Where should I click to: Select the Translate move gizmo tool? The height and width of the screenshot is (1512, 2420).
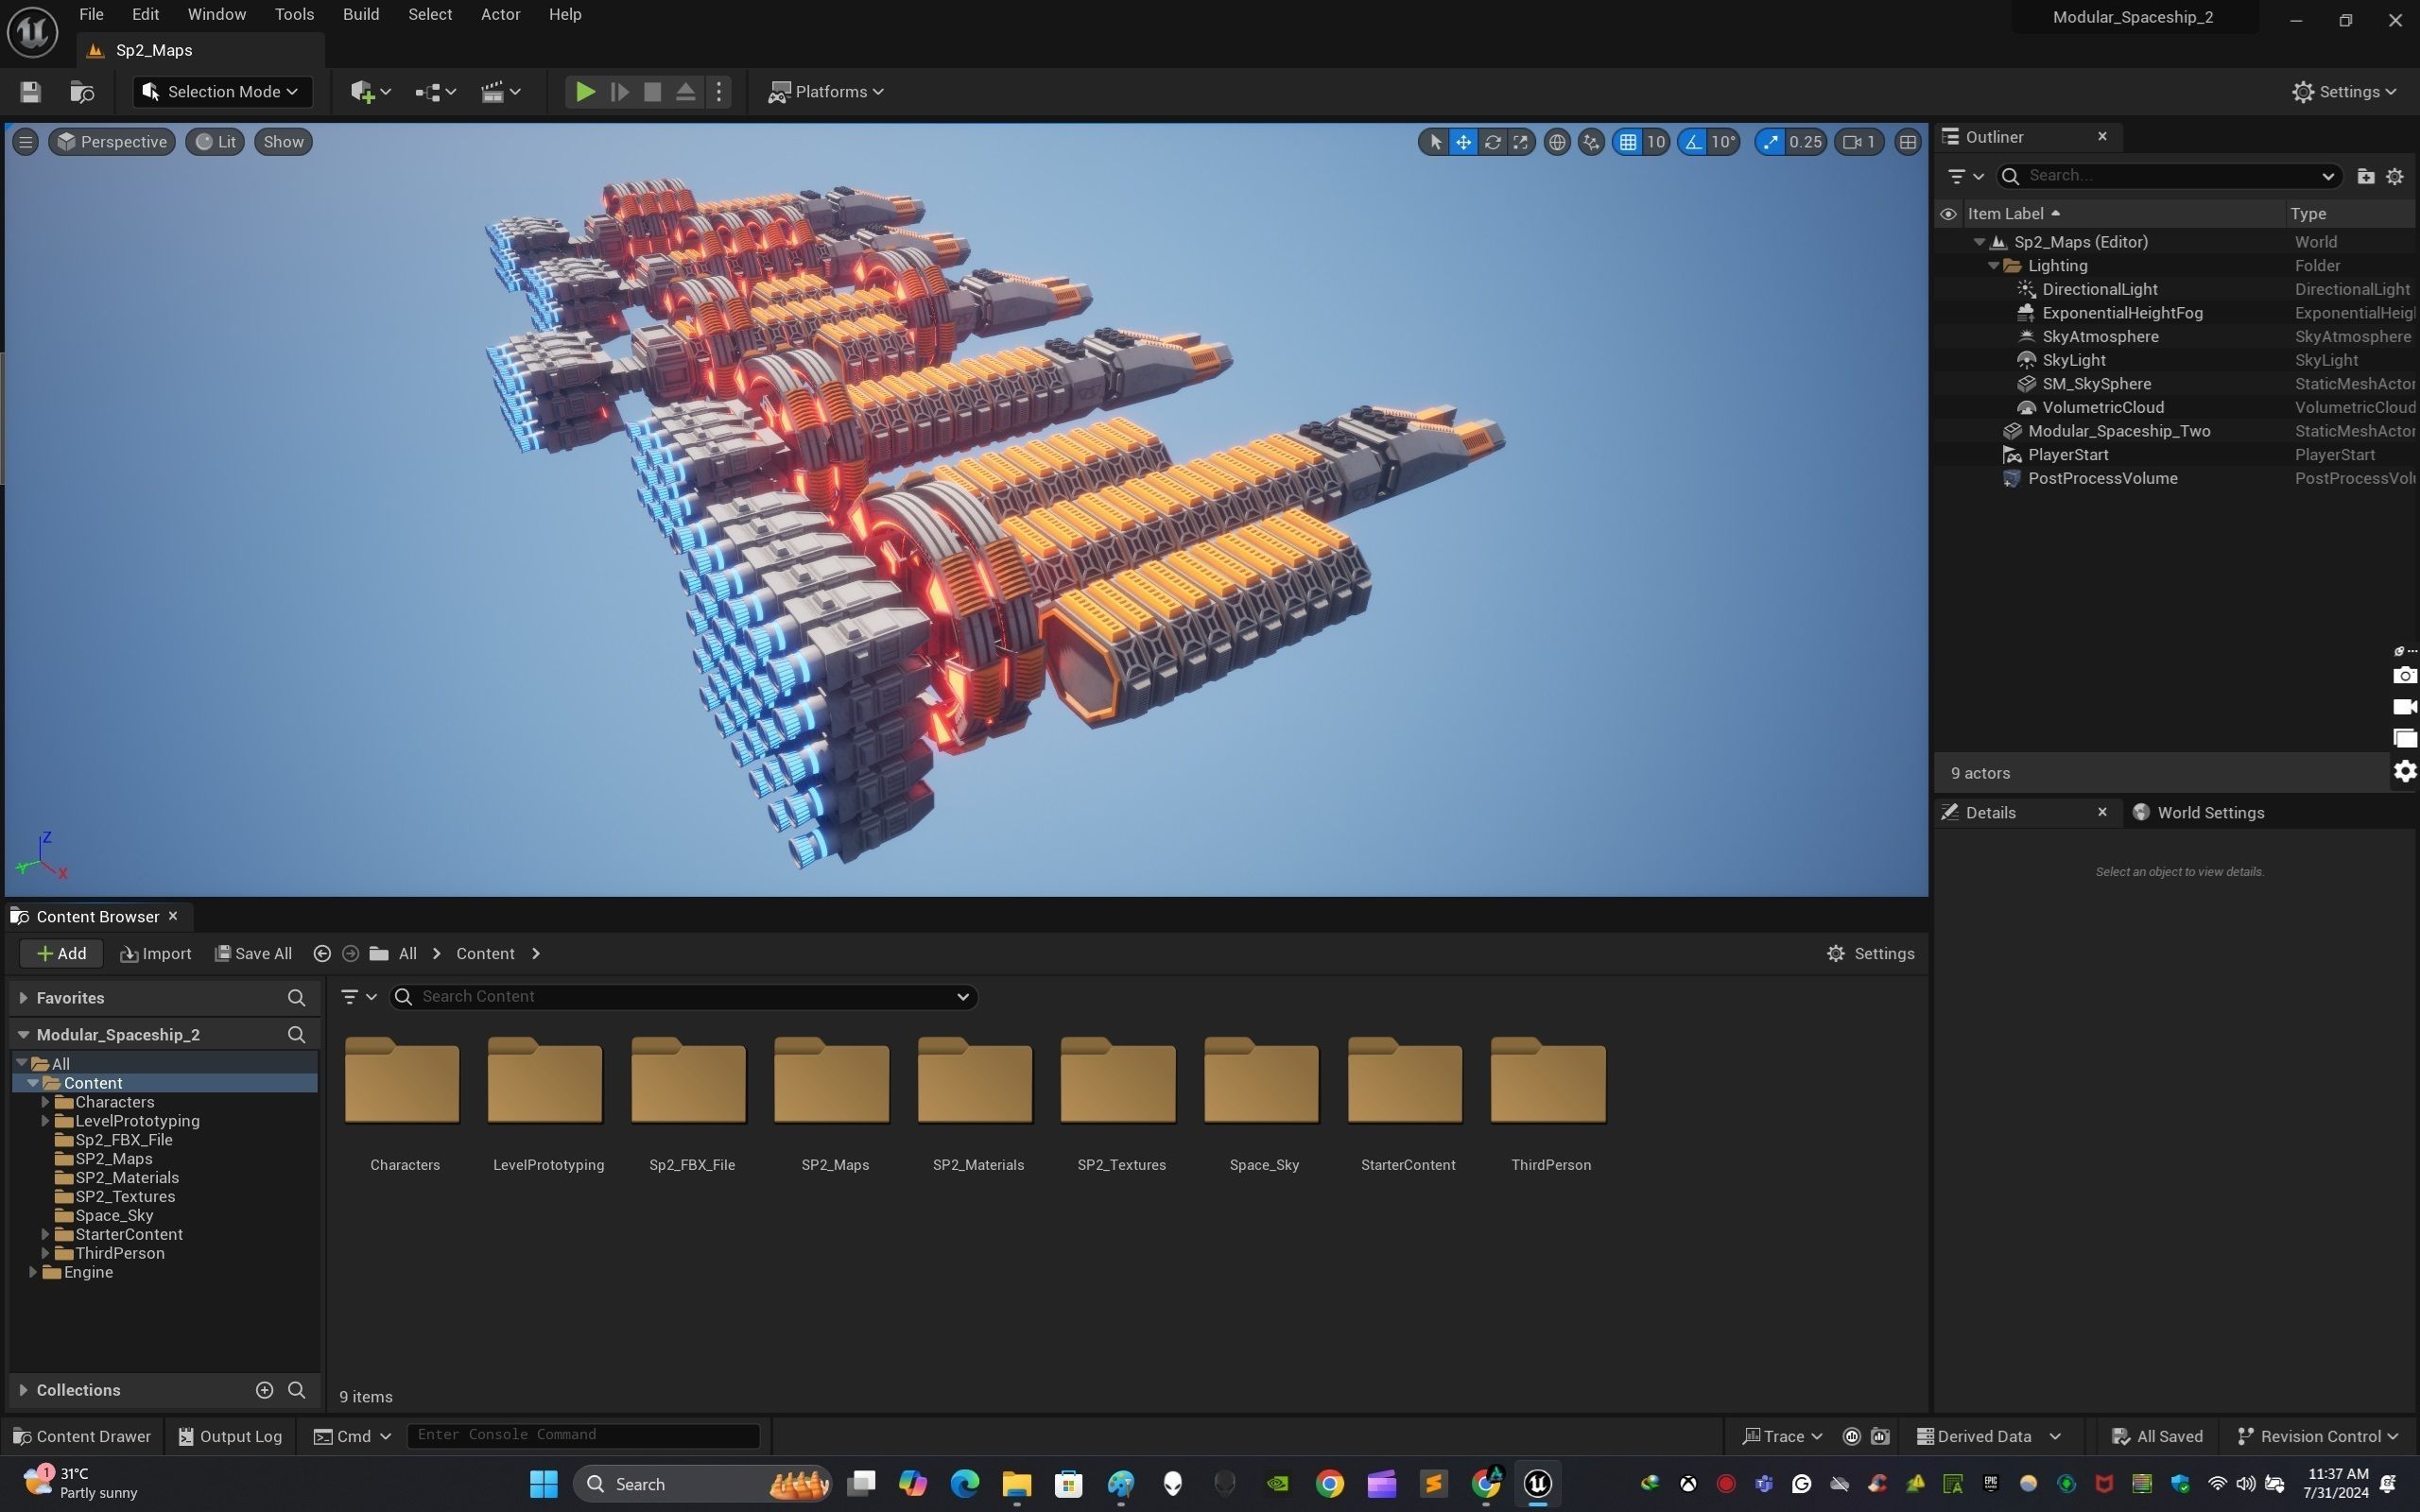pyautogui.click(x=1463, y=142)
